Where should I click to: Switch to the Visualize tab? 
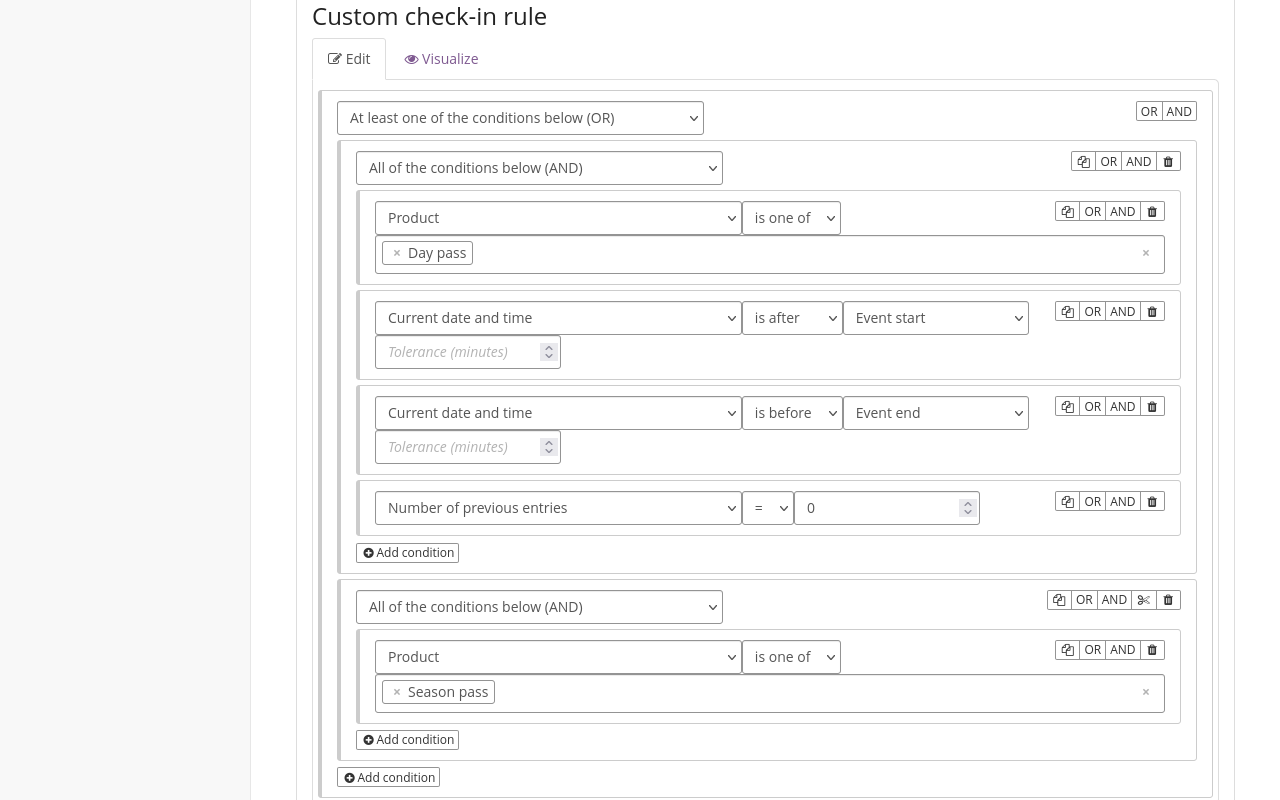pyautogui.click(x=441, y=59)
